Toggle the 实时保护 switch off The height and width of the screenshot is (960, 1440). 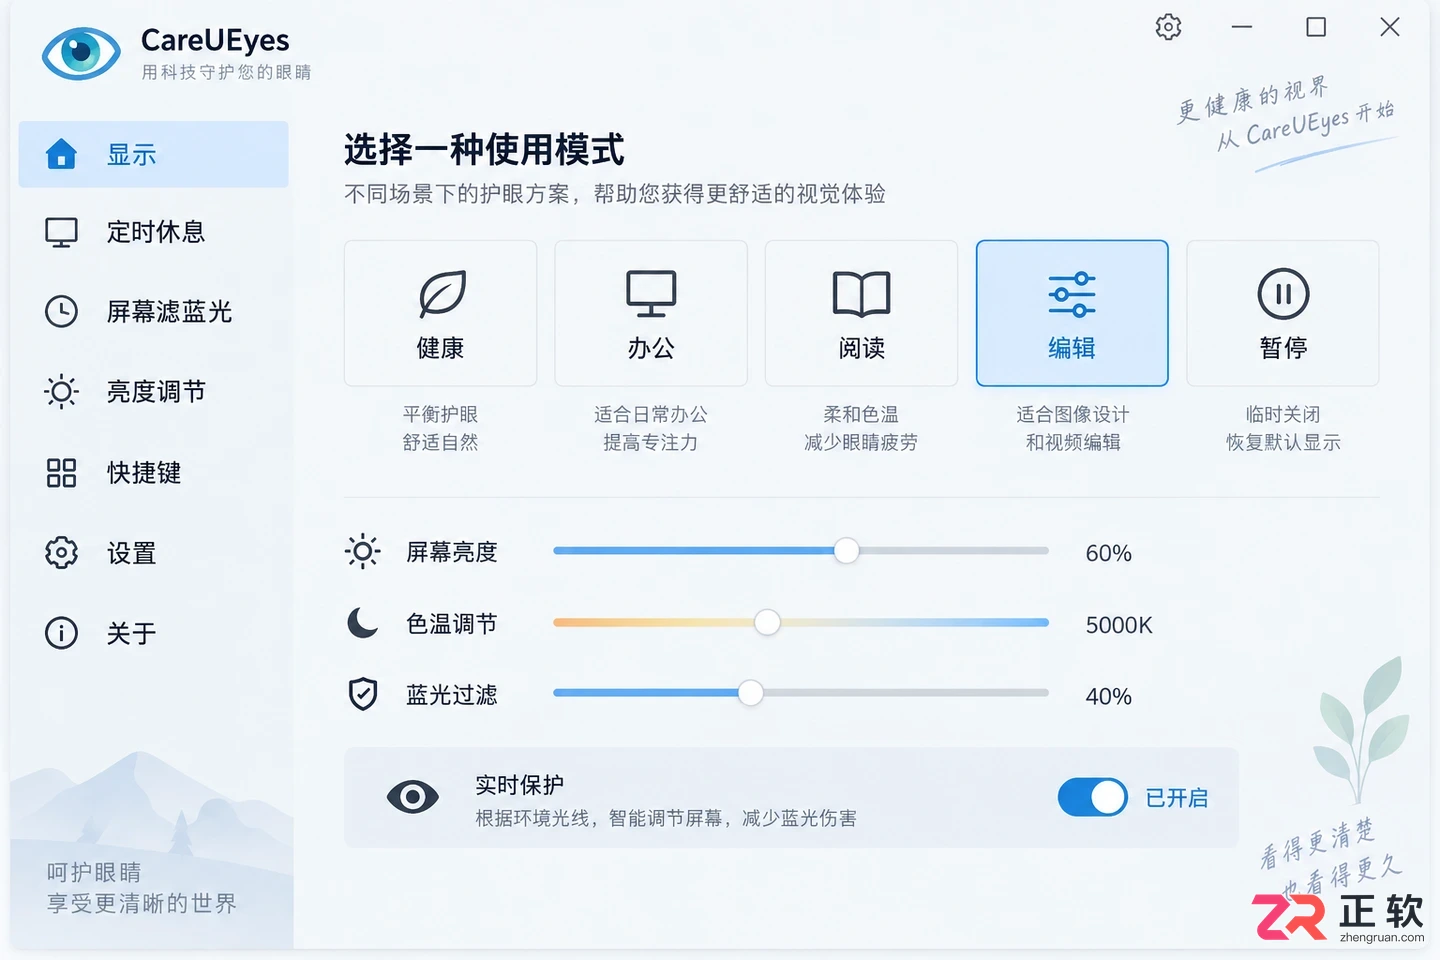pos(1092,797)
